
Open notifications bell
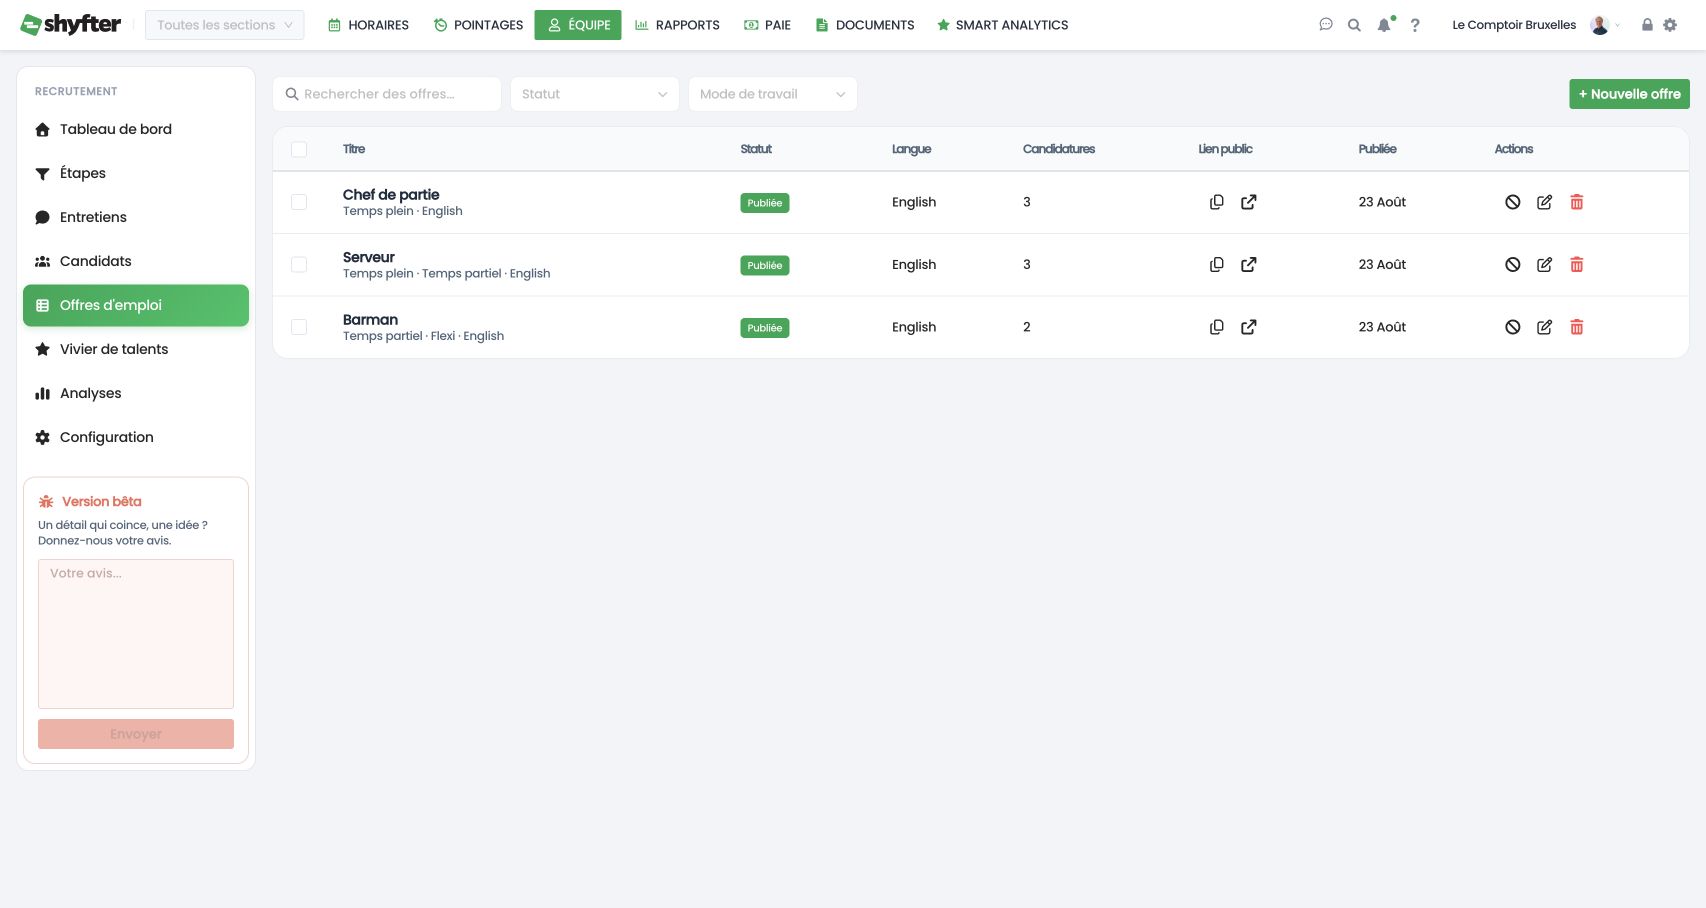point(1384,25)
